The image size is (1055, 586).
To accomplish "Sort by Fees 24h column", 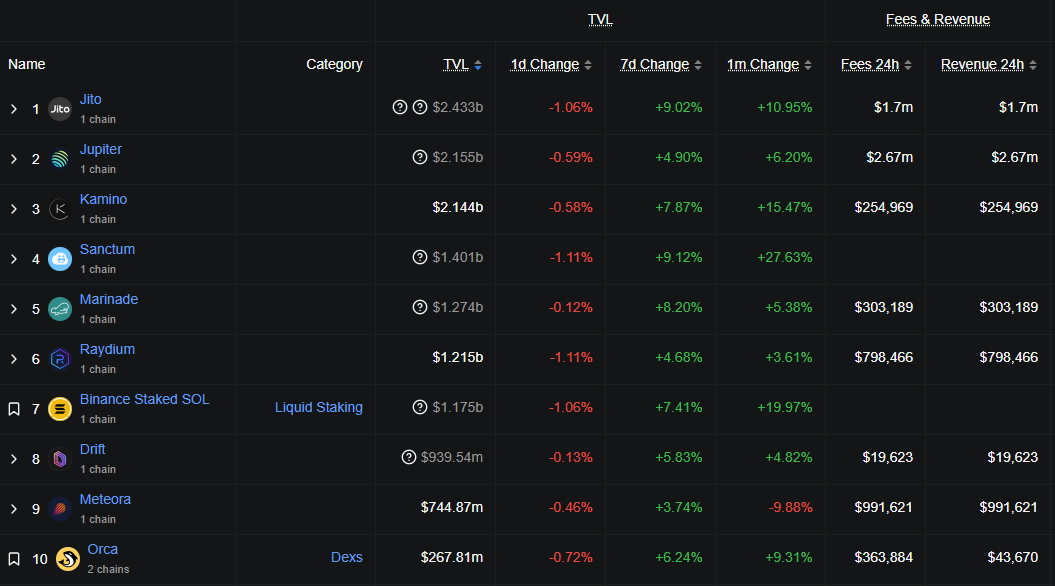I will pos(870,64).
